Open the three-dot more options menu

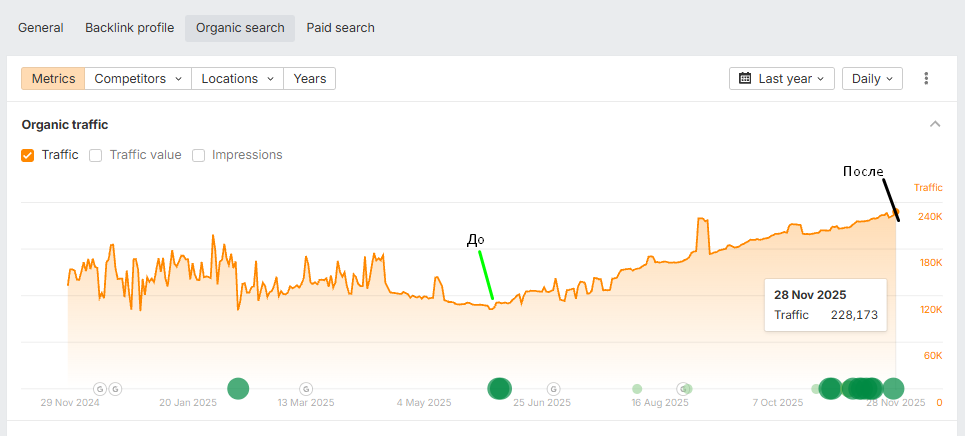(x=926, y=79)
